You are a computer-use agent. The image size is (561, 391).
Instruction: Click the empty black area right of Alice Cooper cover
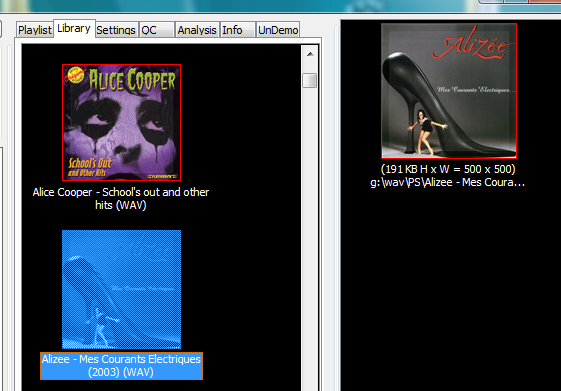(242, 122)
